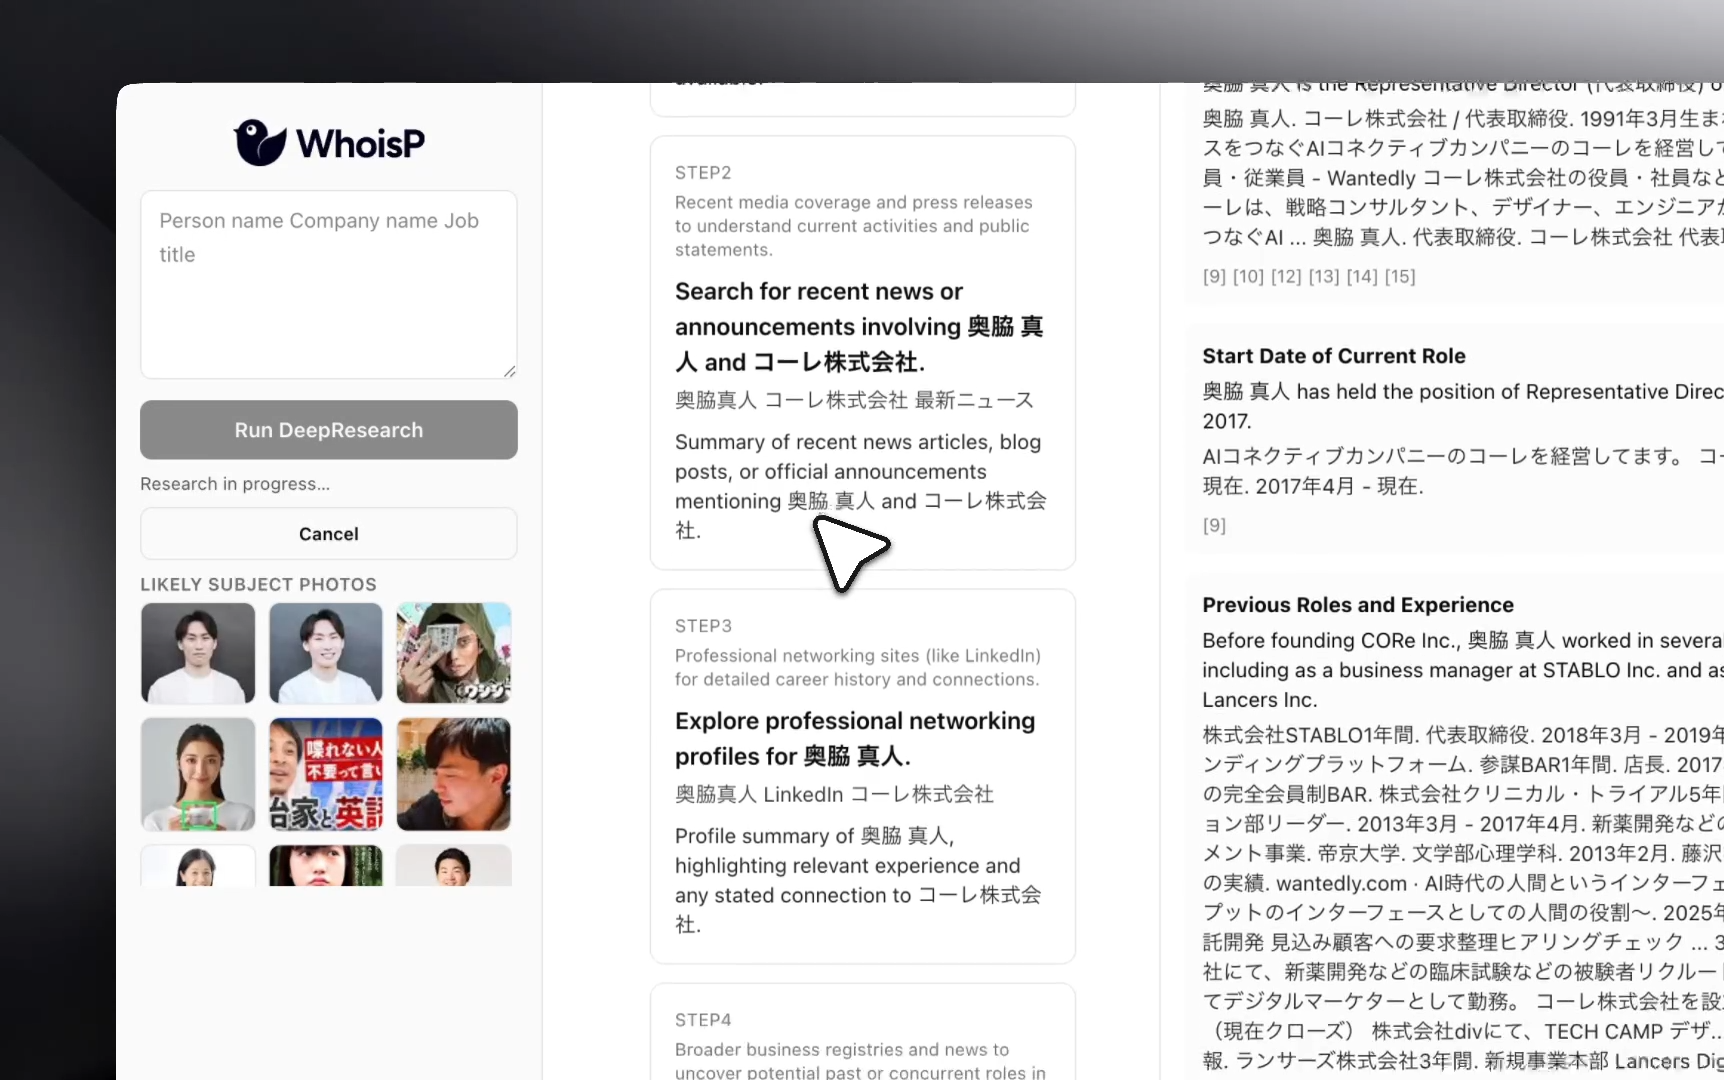This screenshot has width=1724, height=1080.
Task: Open citation [9] under Start Date section
Action: (1213, 525)
